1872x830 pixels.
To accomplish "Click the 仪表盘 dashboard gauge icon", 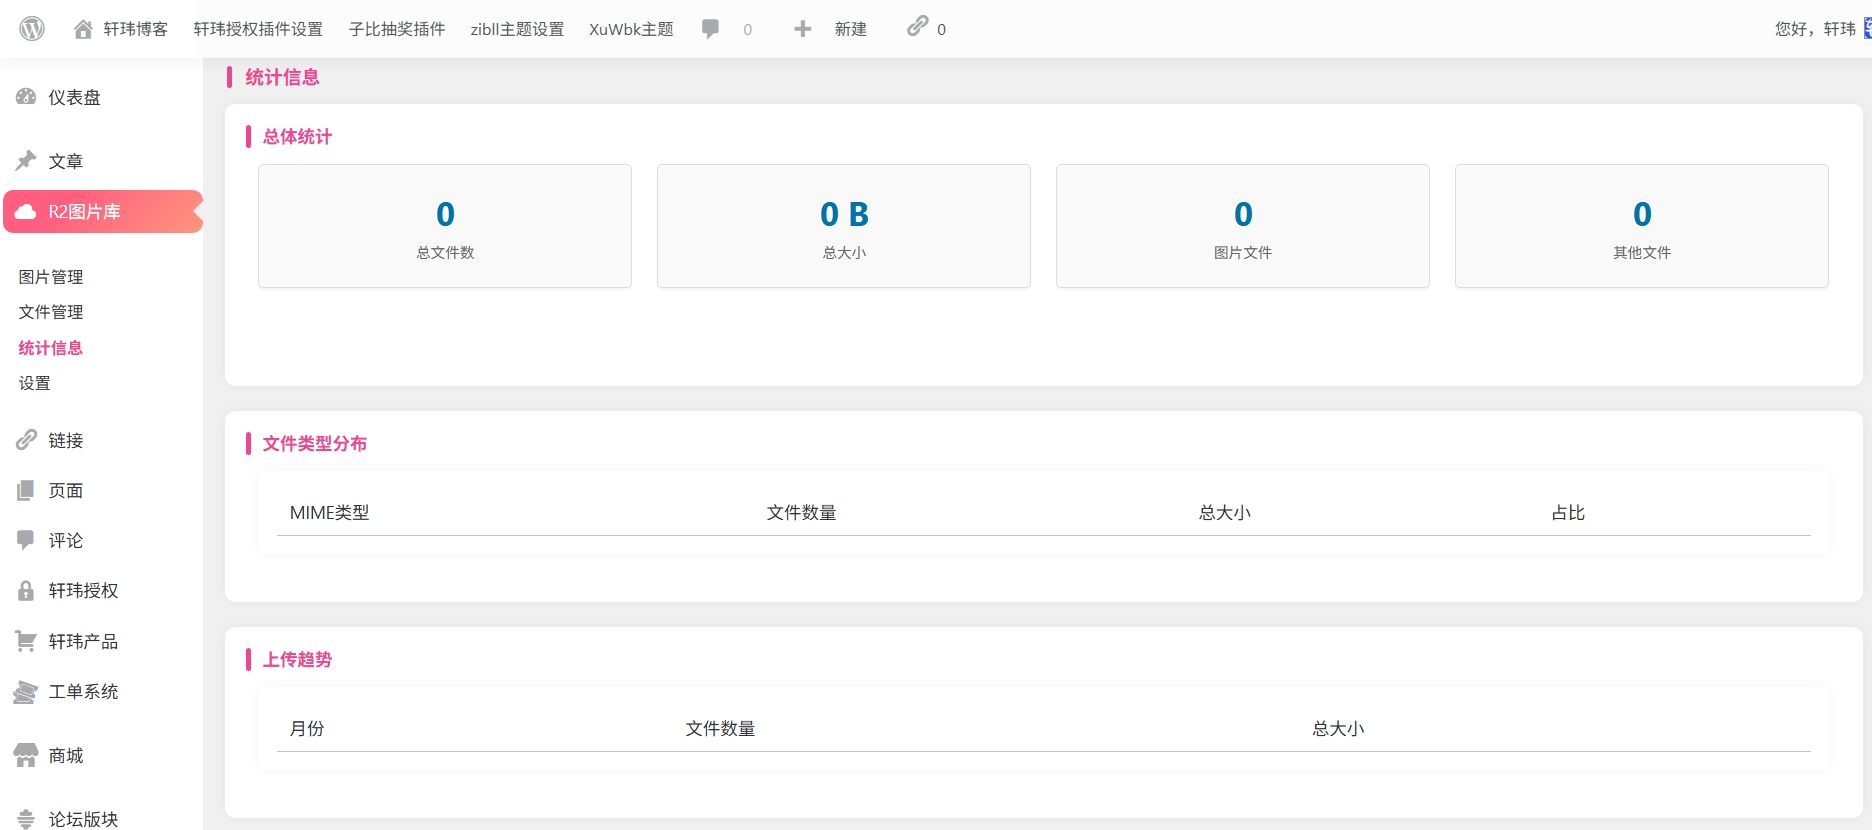I will tap(26, 97).
